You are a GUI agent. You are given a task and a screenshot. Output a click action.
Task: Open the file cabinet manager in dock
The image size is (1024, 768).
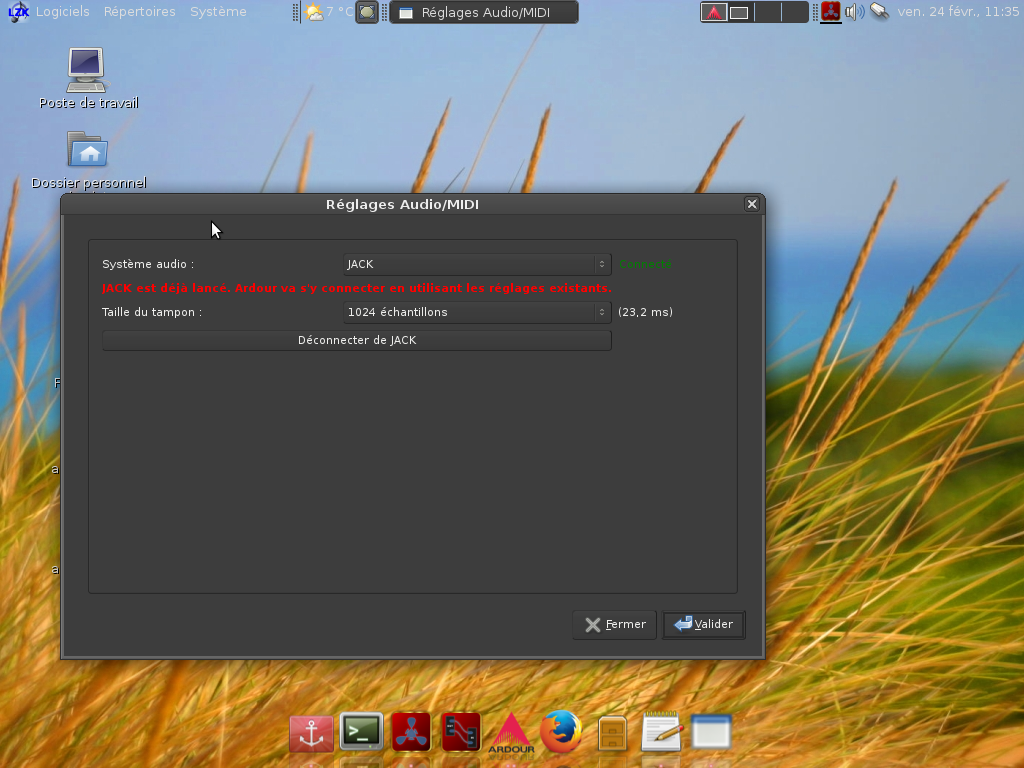click(612, 733)
